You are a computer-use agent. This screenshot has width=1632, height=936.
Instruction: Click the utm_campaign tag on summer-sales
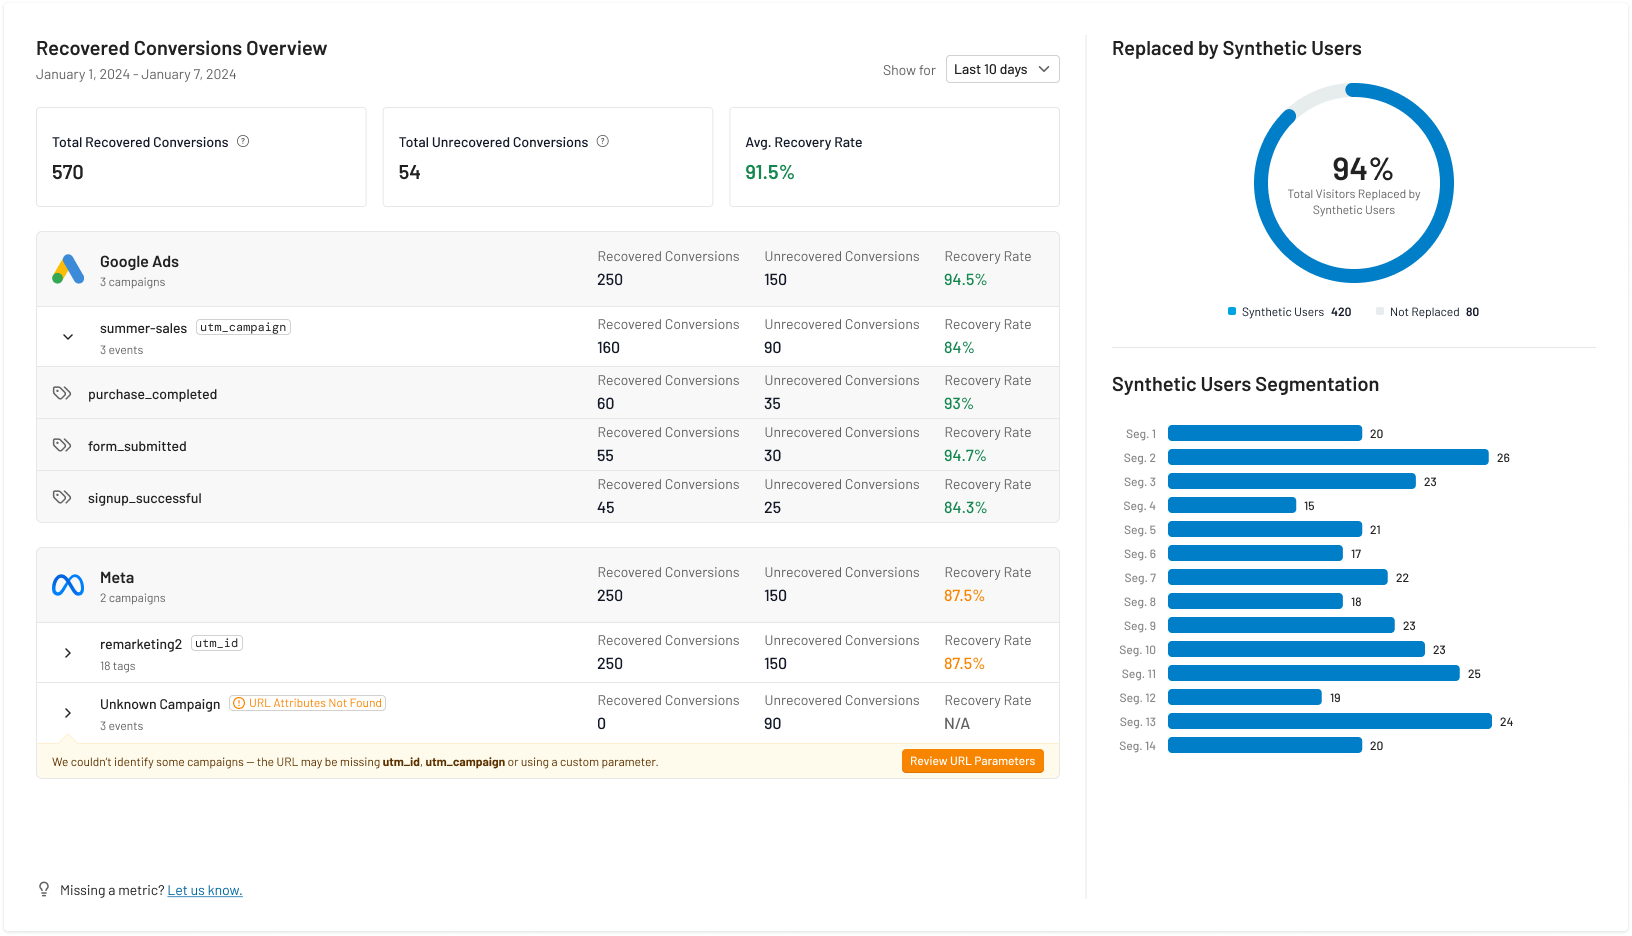click(243, 327)
